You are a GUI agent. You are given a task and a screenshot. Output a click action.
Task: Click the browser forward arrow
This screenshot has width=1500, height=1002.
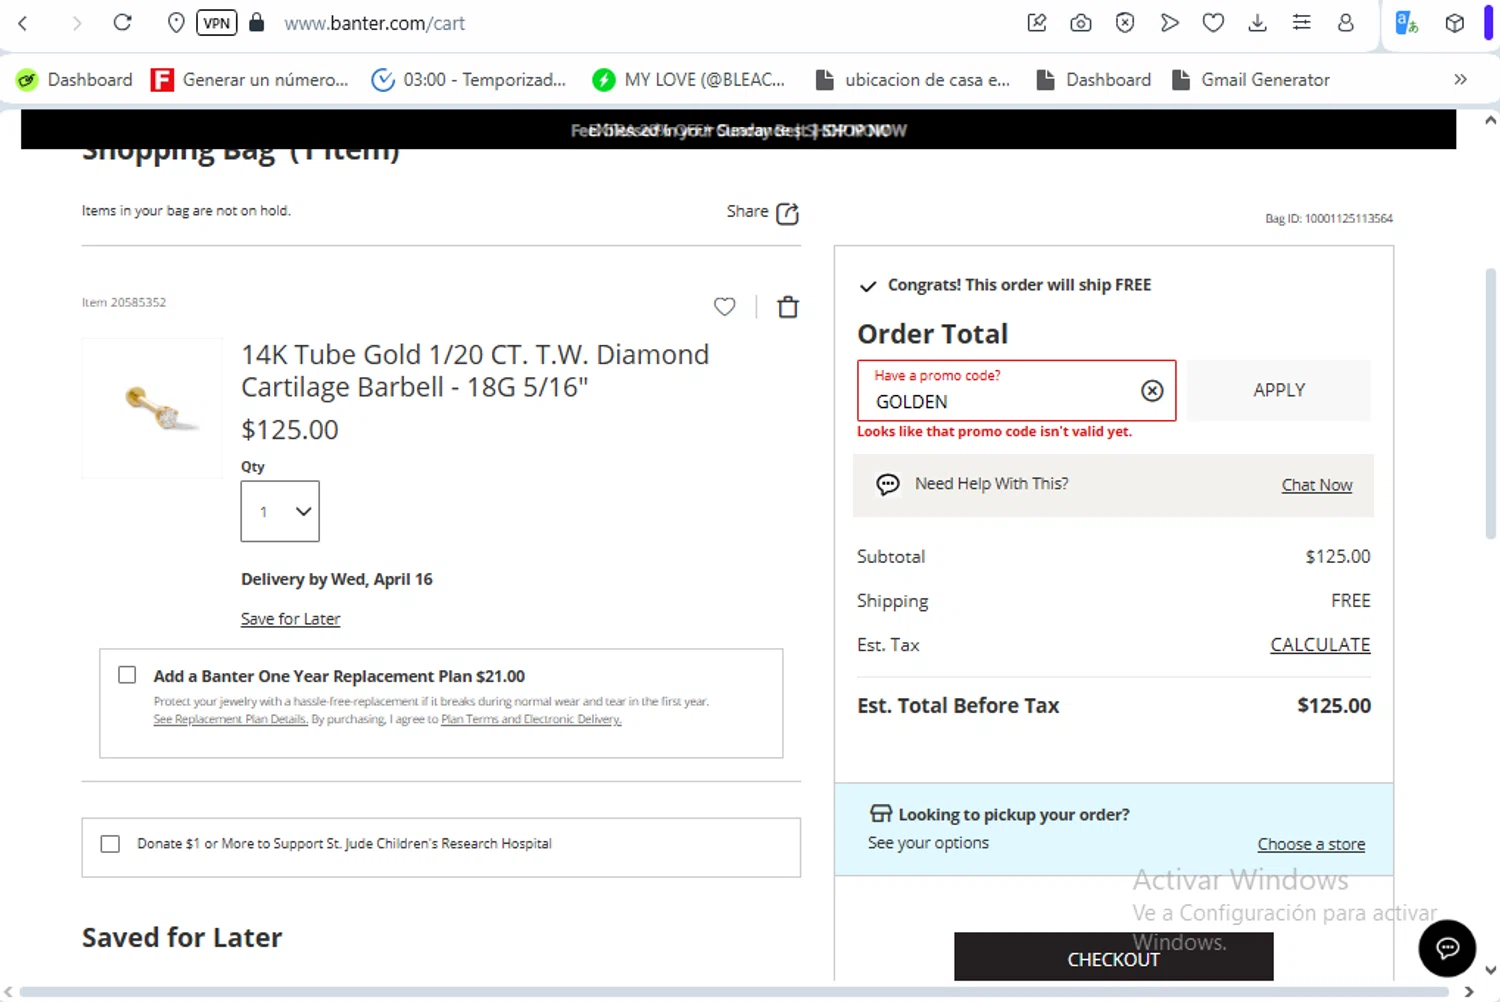point(77,23)
